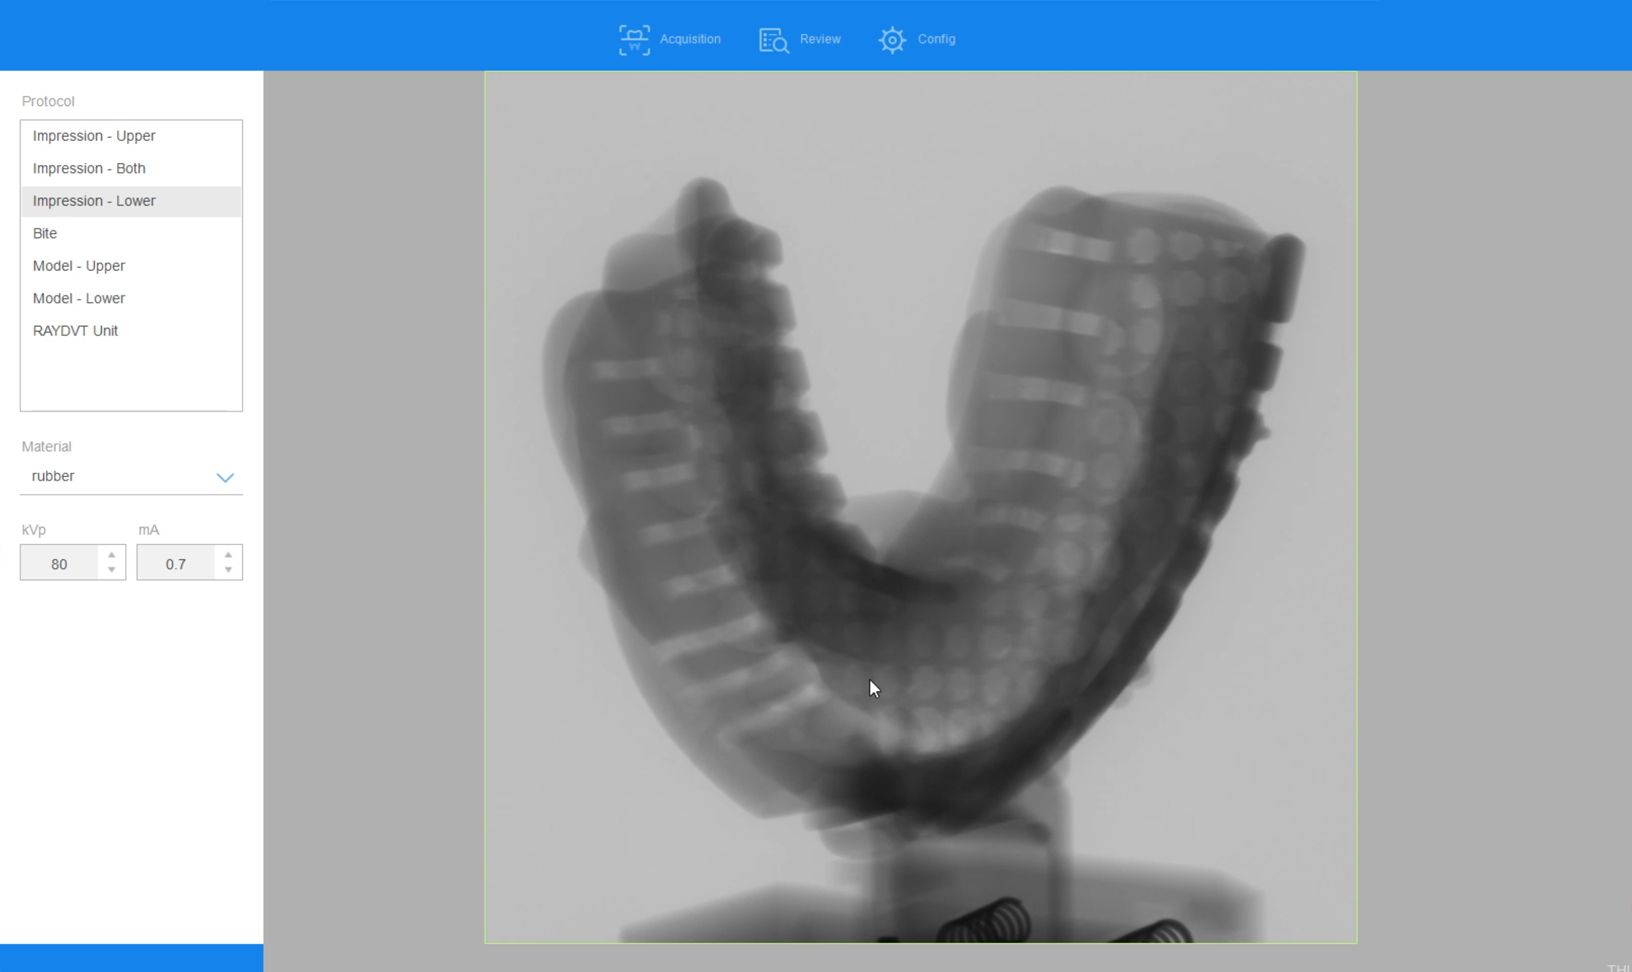Click the Review magnifier icon
1632x972 pixels.
[x=774, y=39]
